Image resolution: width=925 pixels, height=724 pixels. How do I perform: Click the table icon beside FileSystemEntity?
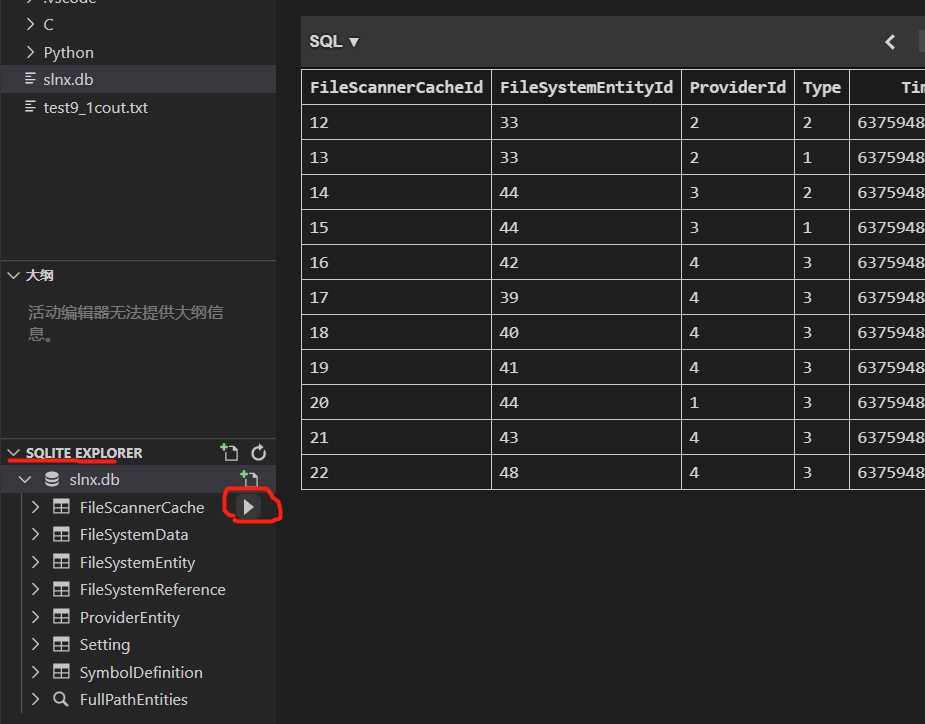61,562
